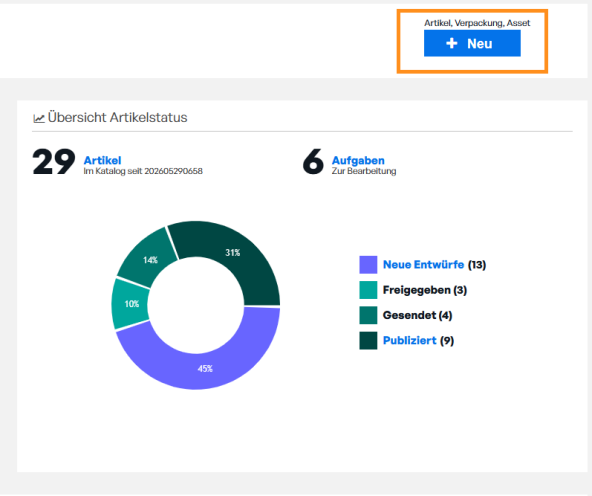Click the chart icon next to Übersicht Artikelstatus
Screen dimensions: 592x496
39,118
